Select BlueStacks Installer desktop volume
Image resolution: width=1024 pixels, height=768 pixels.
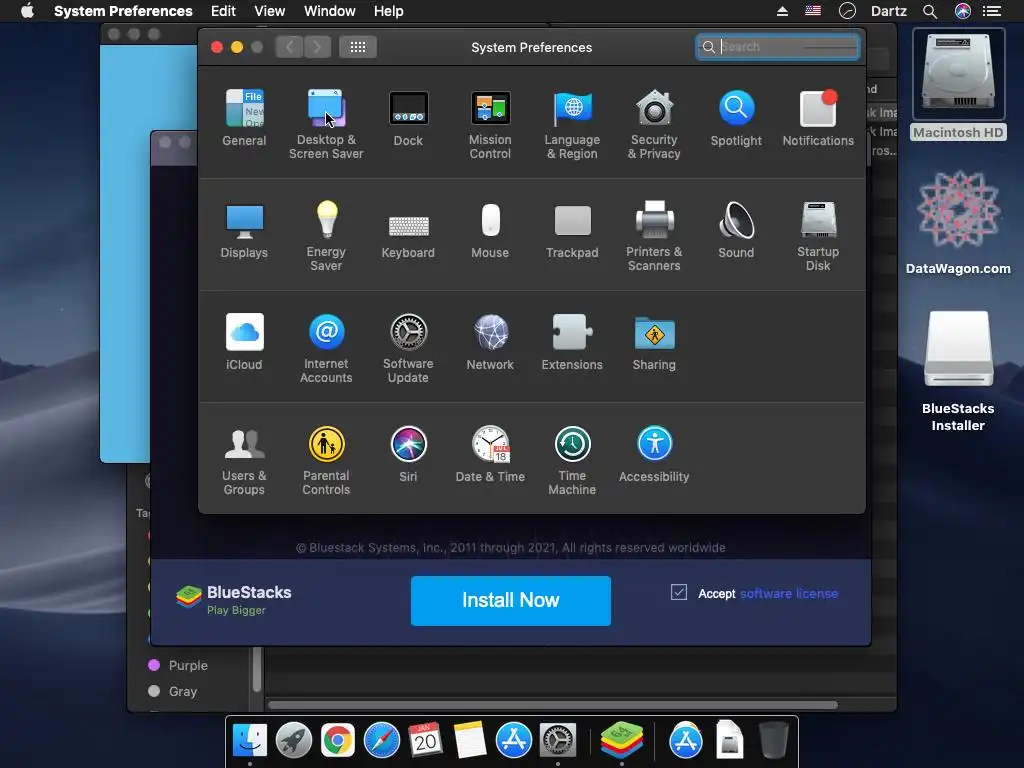tap(958, 371)
